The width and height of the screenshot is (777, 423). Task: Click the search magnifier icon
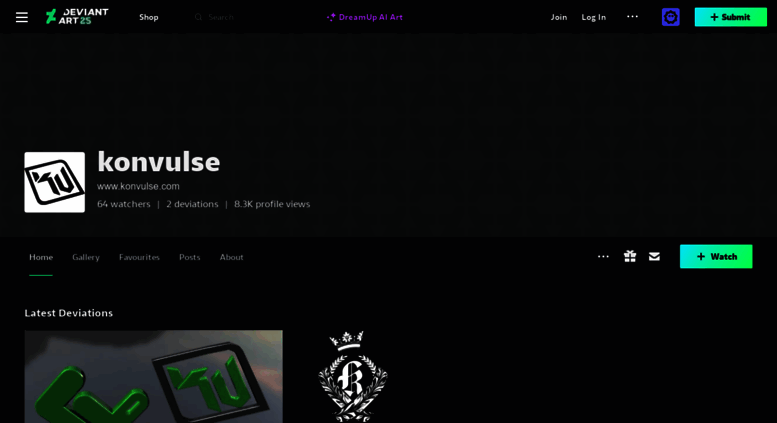[198, 17]
